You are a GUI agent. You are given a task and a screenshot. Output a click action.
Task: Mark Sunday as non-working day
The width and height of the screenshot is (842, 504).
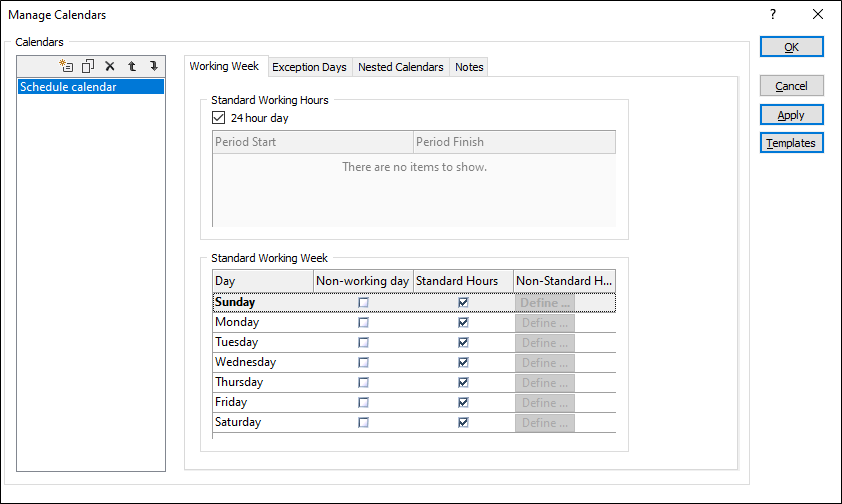[x=363, y=302]
